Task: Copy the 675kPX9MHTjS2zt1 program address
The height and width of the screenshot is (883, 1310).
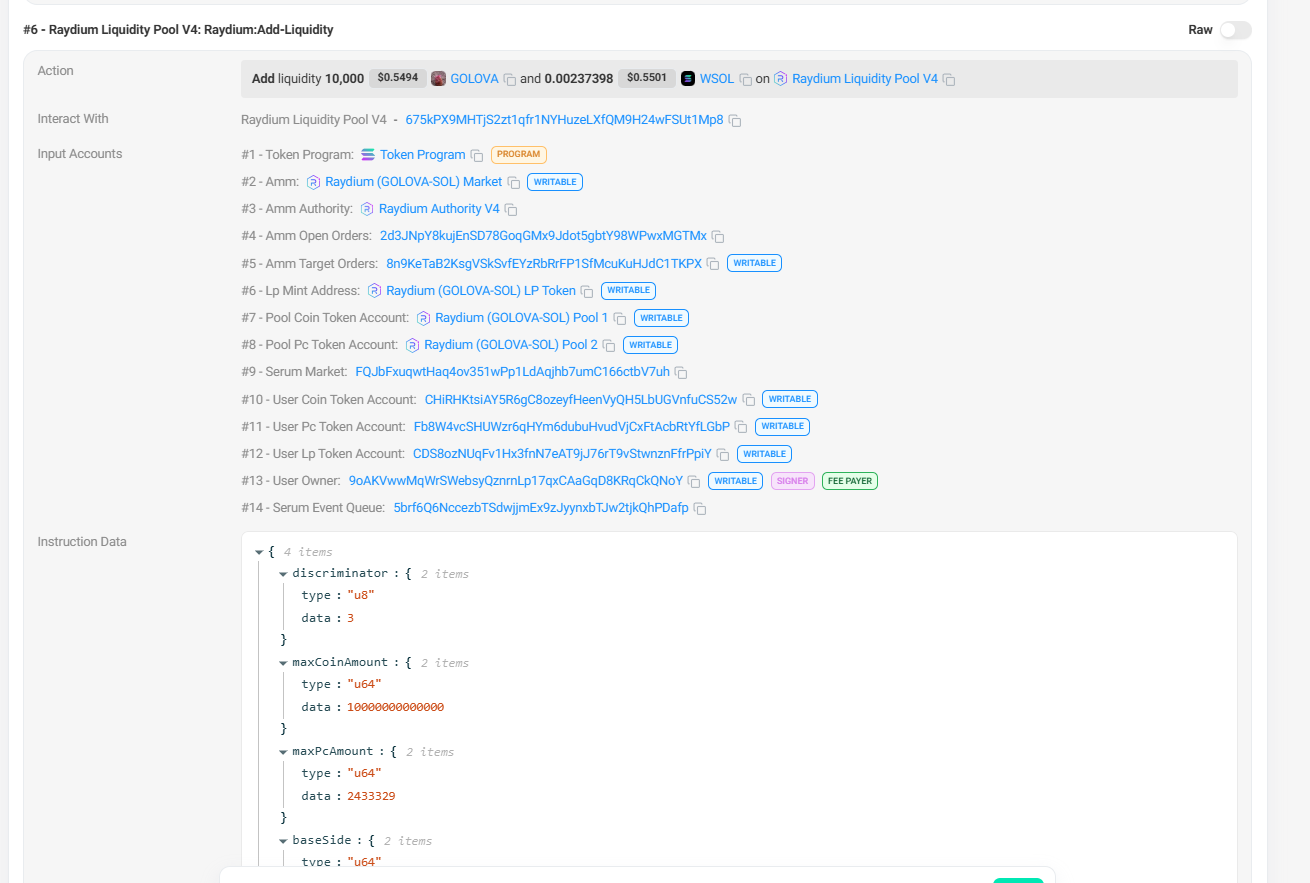Action: pyautogui.click(x=735, y=120)
